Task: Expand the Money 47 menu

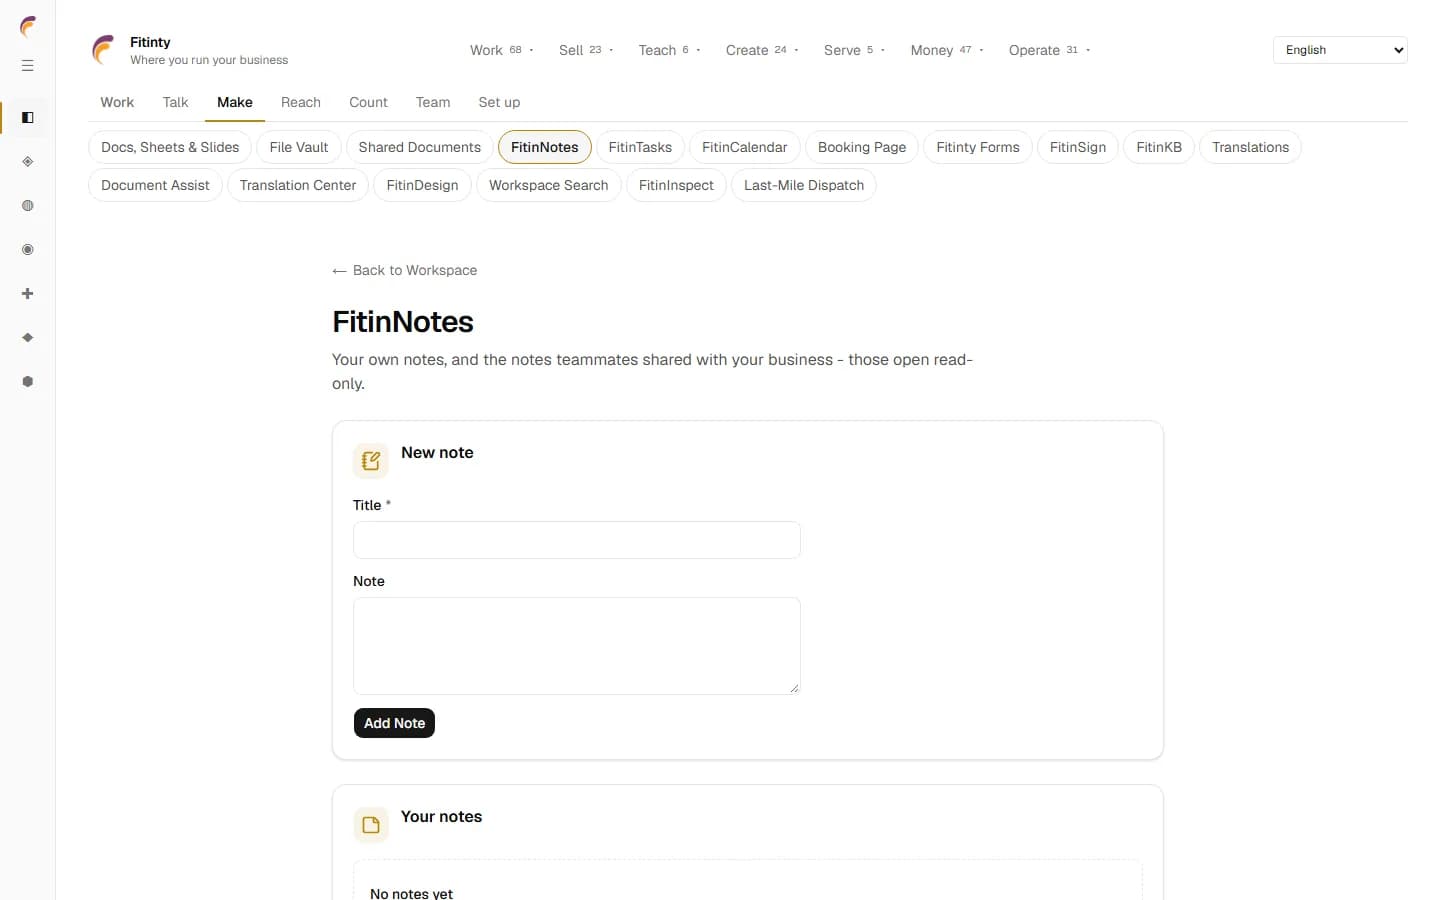Action: pos(947,50)
